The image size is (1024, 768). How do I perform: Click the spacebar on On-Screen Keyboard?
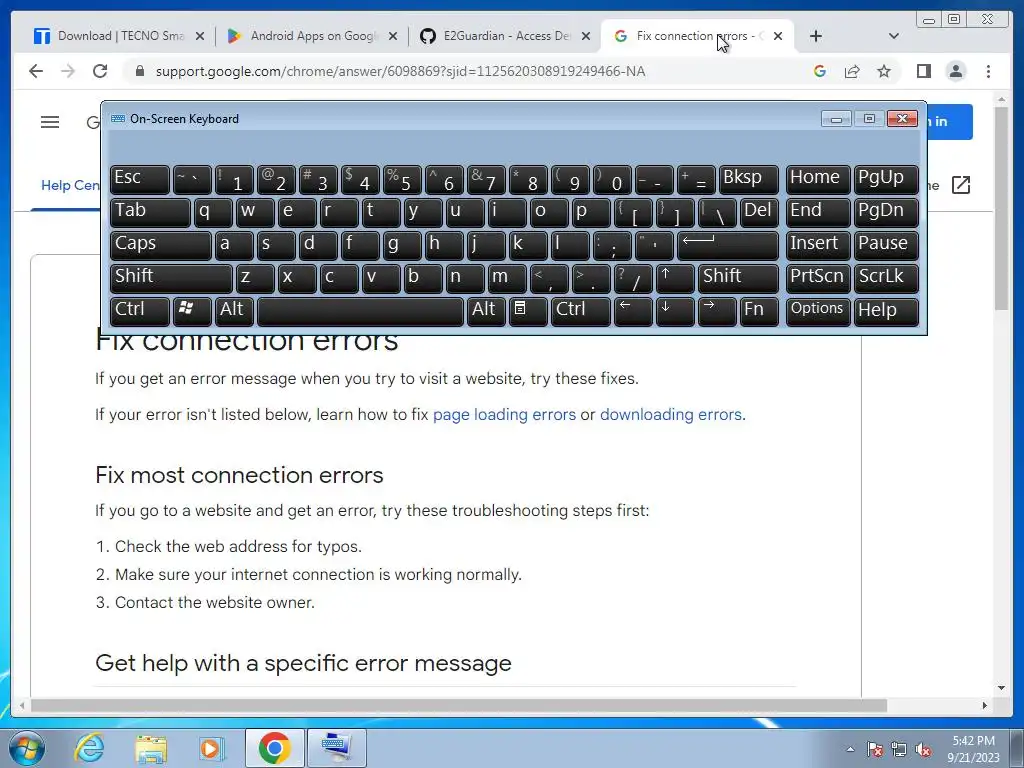[x=360, y=312]
